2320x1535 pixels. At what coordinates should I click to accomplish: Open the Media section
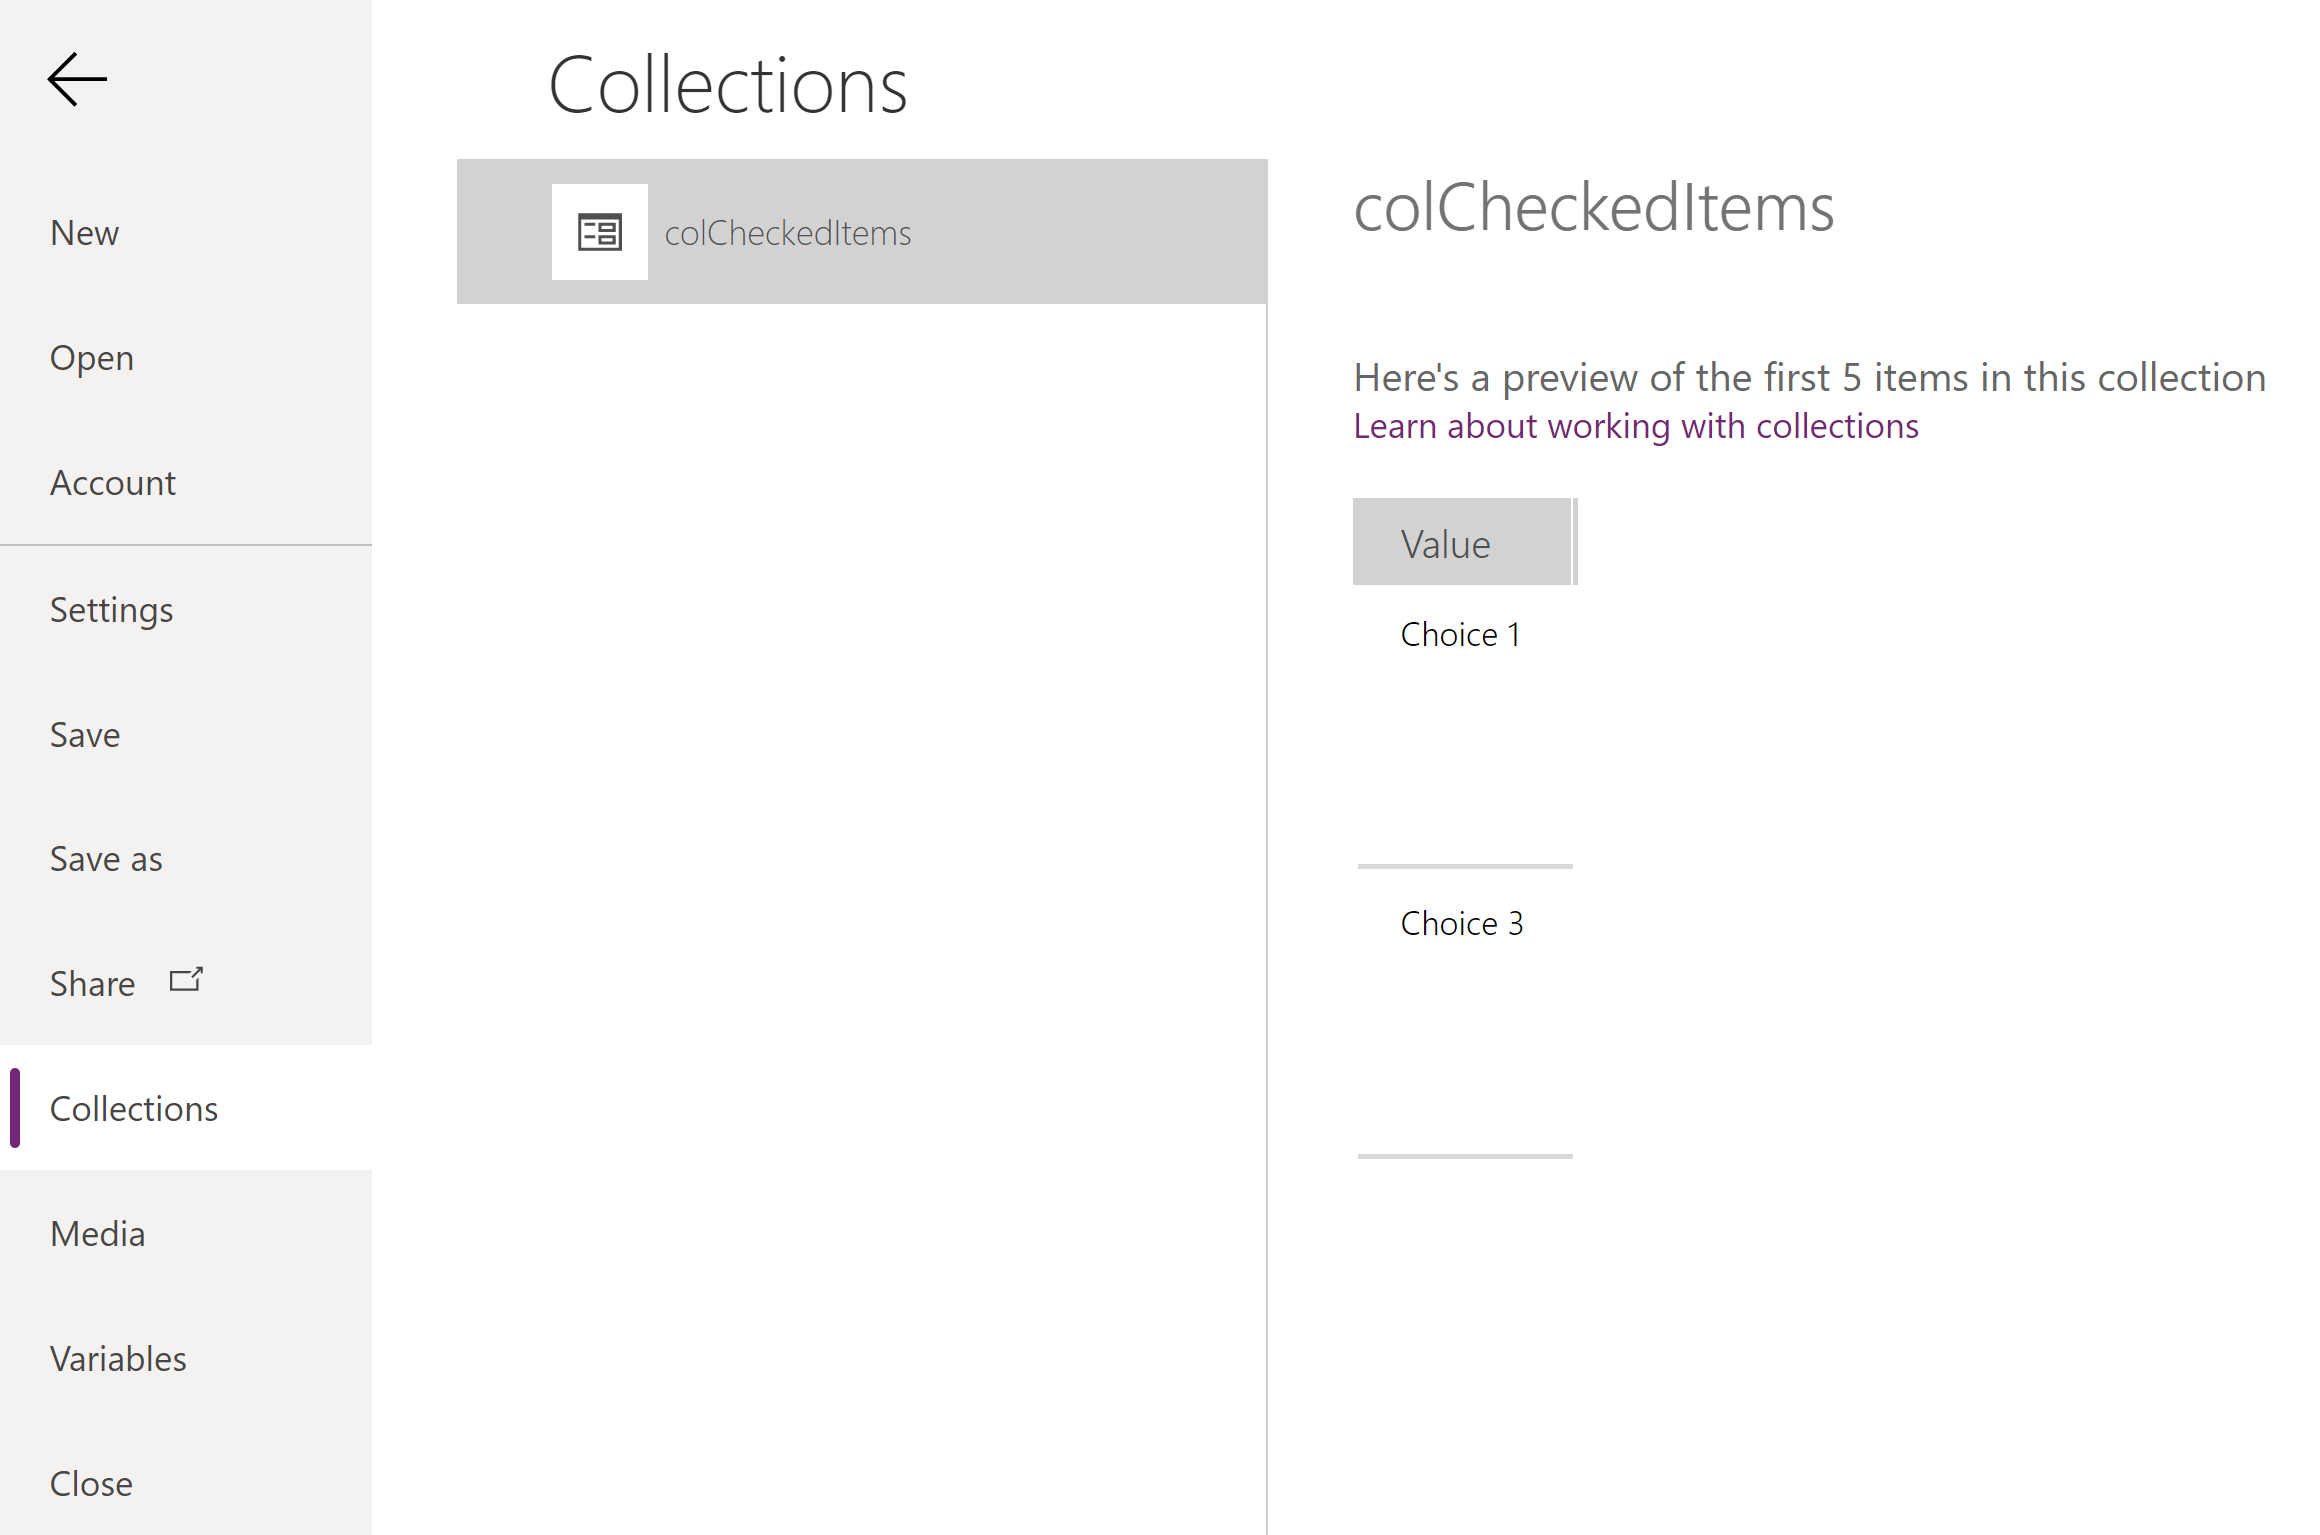tap(97, 1233)
